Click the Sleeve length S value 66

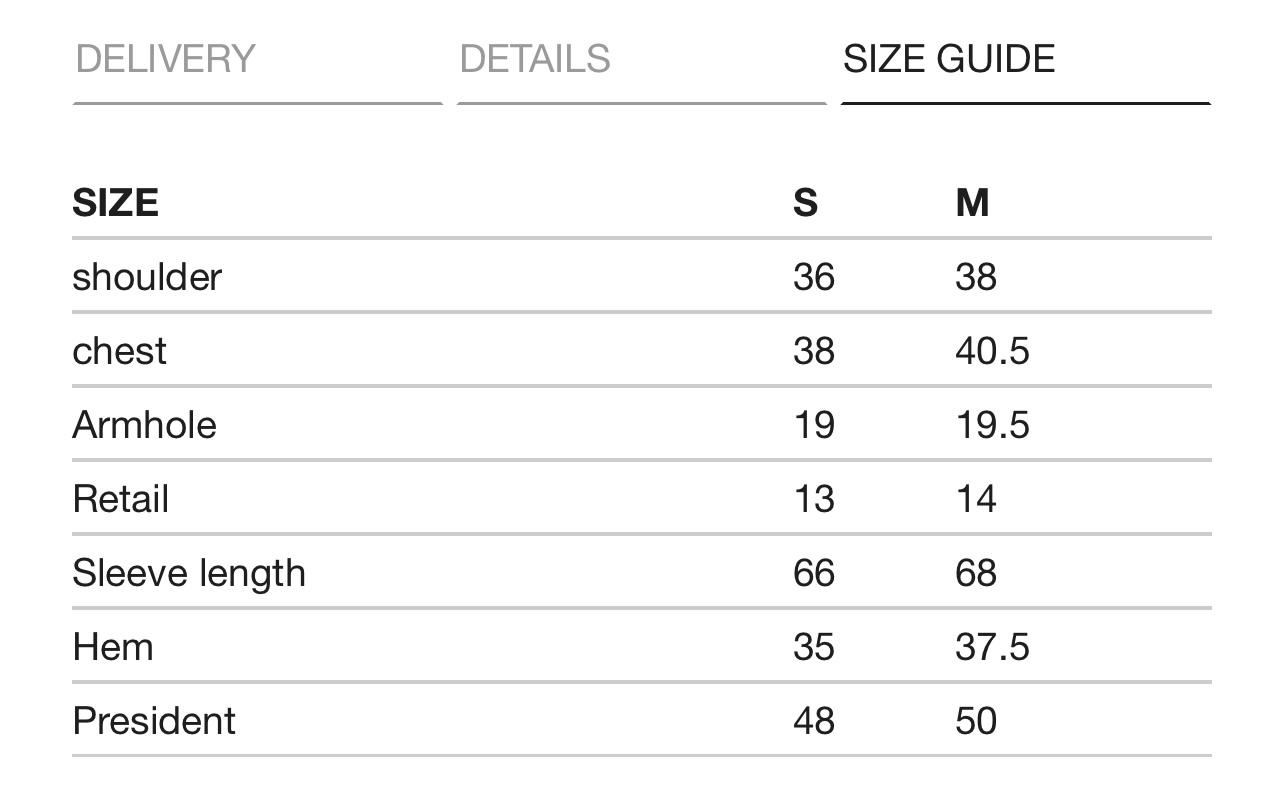(x=813, y=573)
